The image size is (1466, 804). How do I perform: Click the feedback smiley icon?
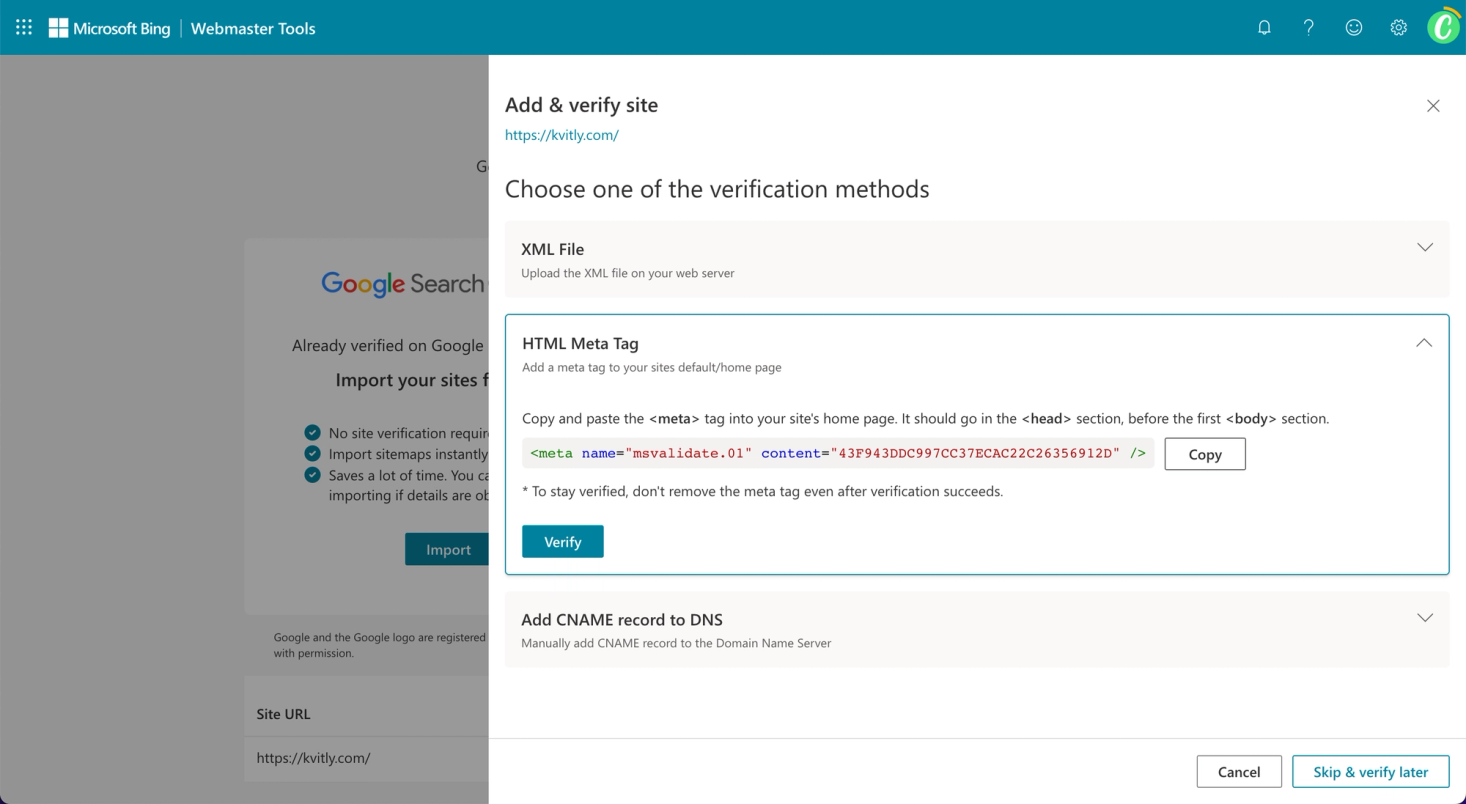click(x=1353, y=28)
